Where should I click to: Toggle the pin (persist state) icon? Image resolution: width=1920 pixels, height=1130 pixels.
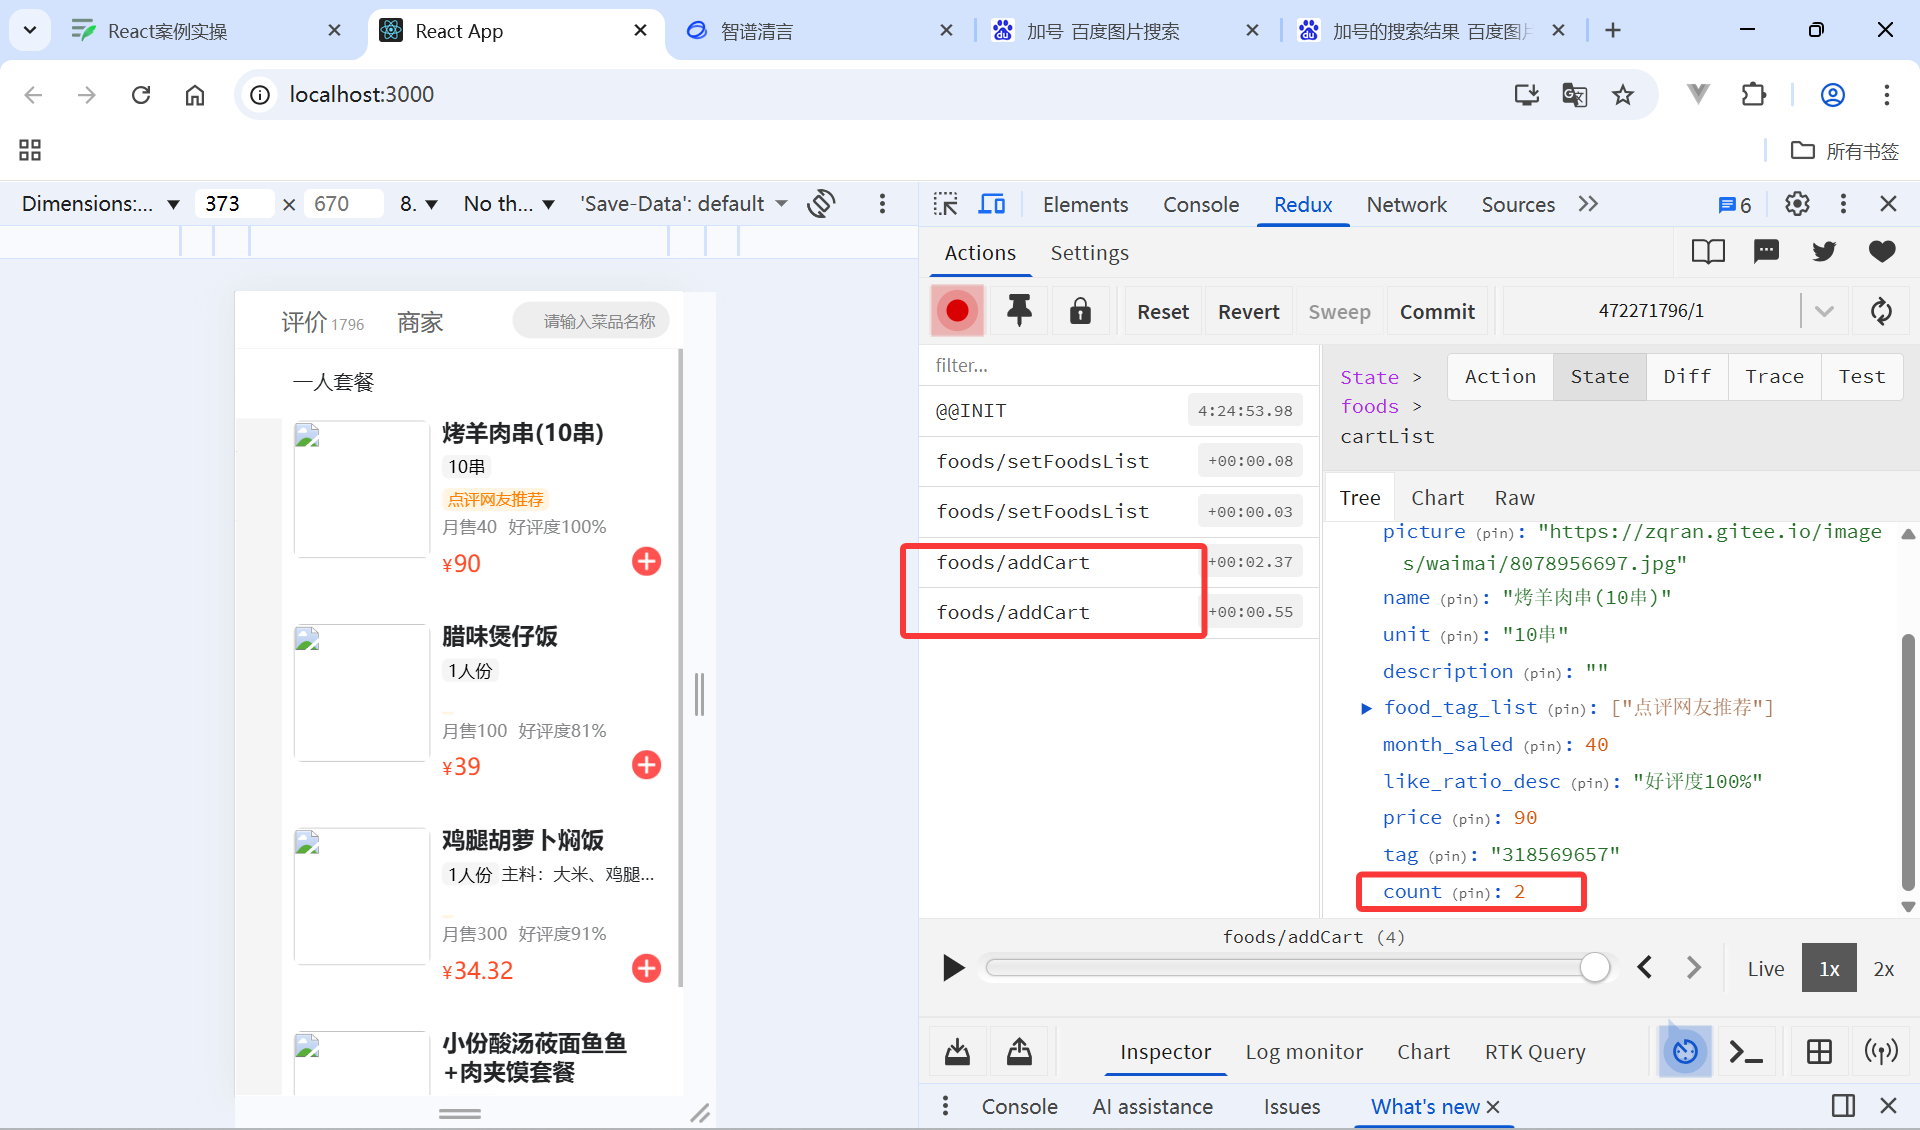coord(1019,311)
